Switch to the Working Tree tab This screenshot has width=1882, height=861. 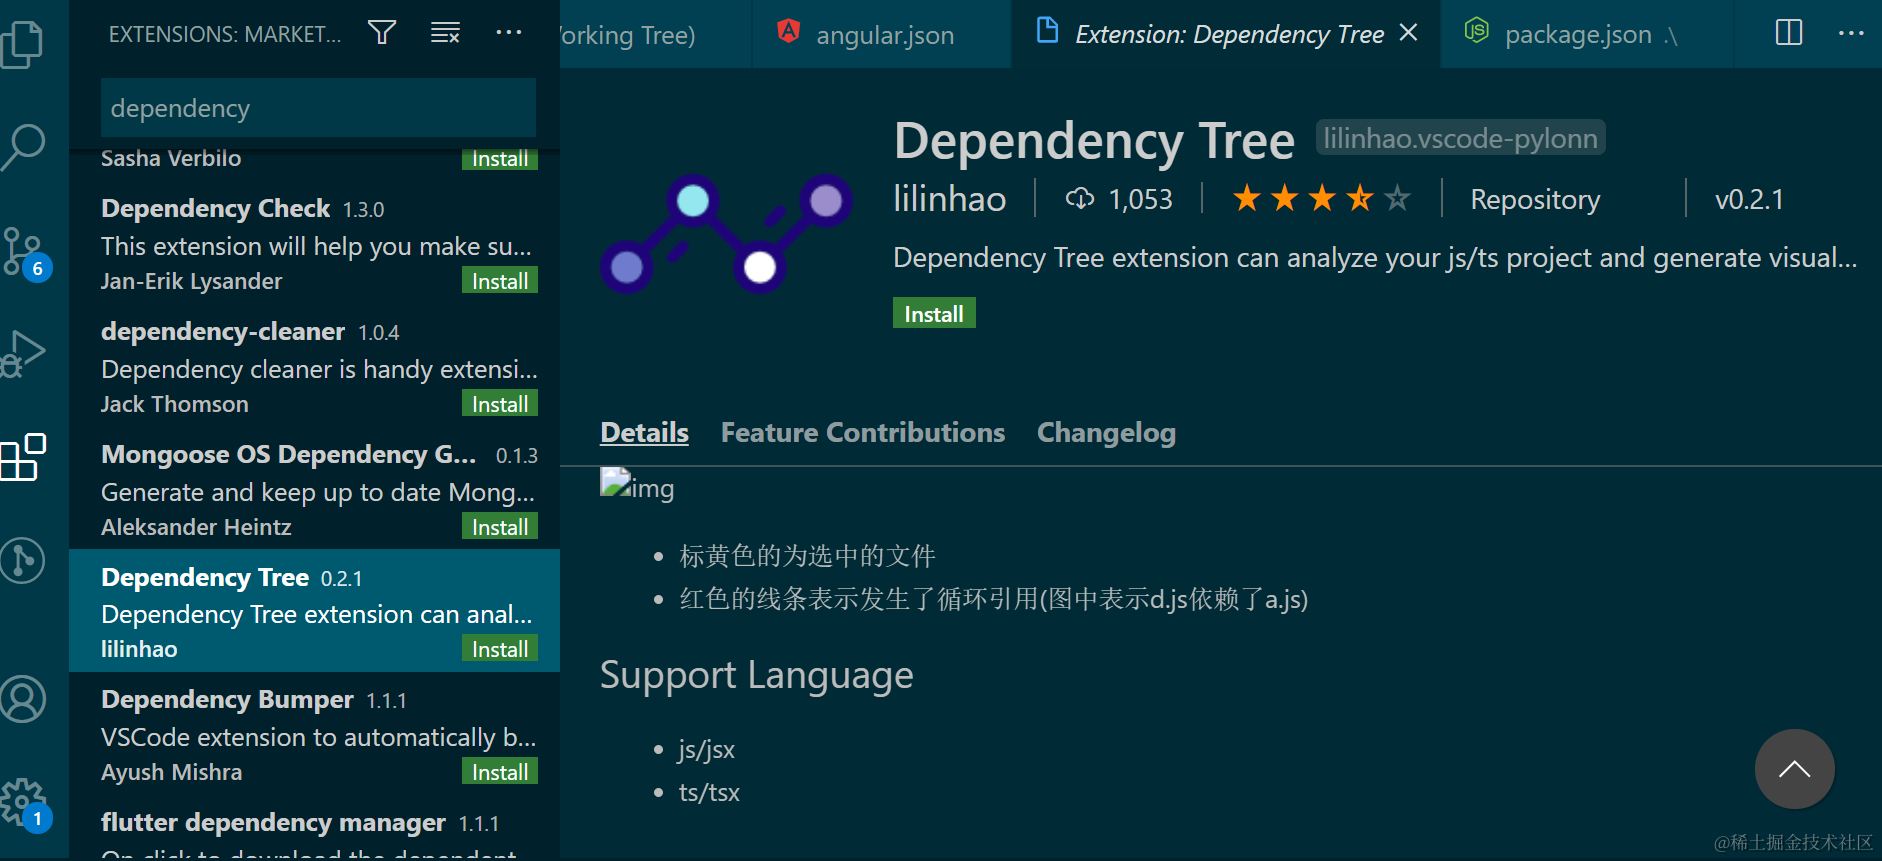[655, 35]
